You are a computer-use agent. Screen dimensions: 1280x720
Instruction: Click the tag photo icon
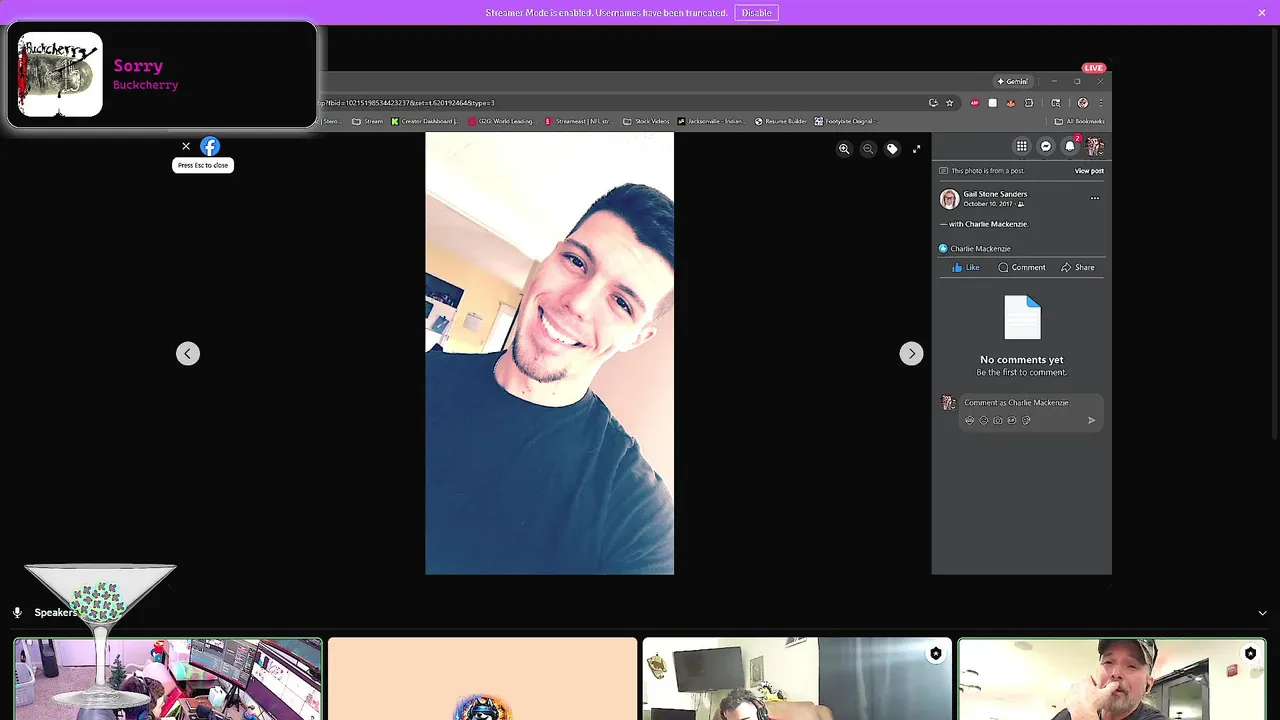click(x=892, y=149)
